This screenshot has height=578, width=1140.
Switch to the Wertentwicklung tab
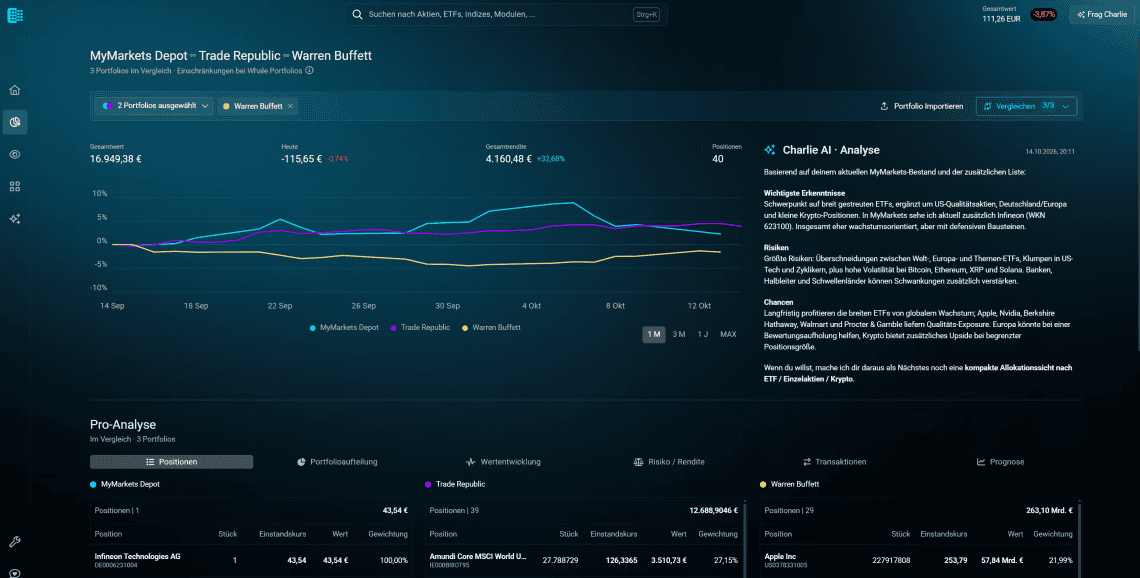click(503, 462)
